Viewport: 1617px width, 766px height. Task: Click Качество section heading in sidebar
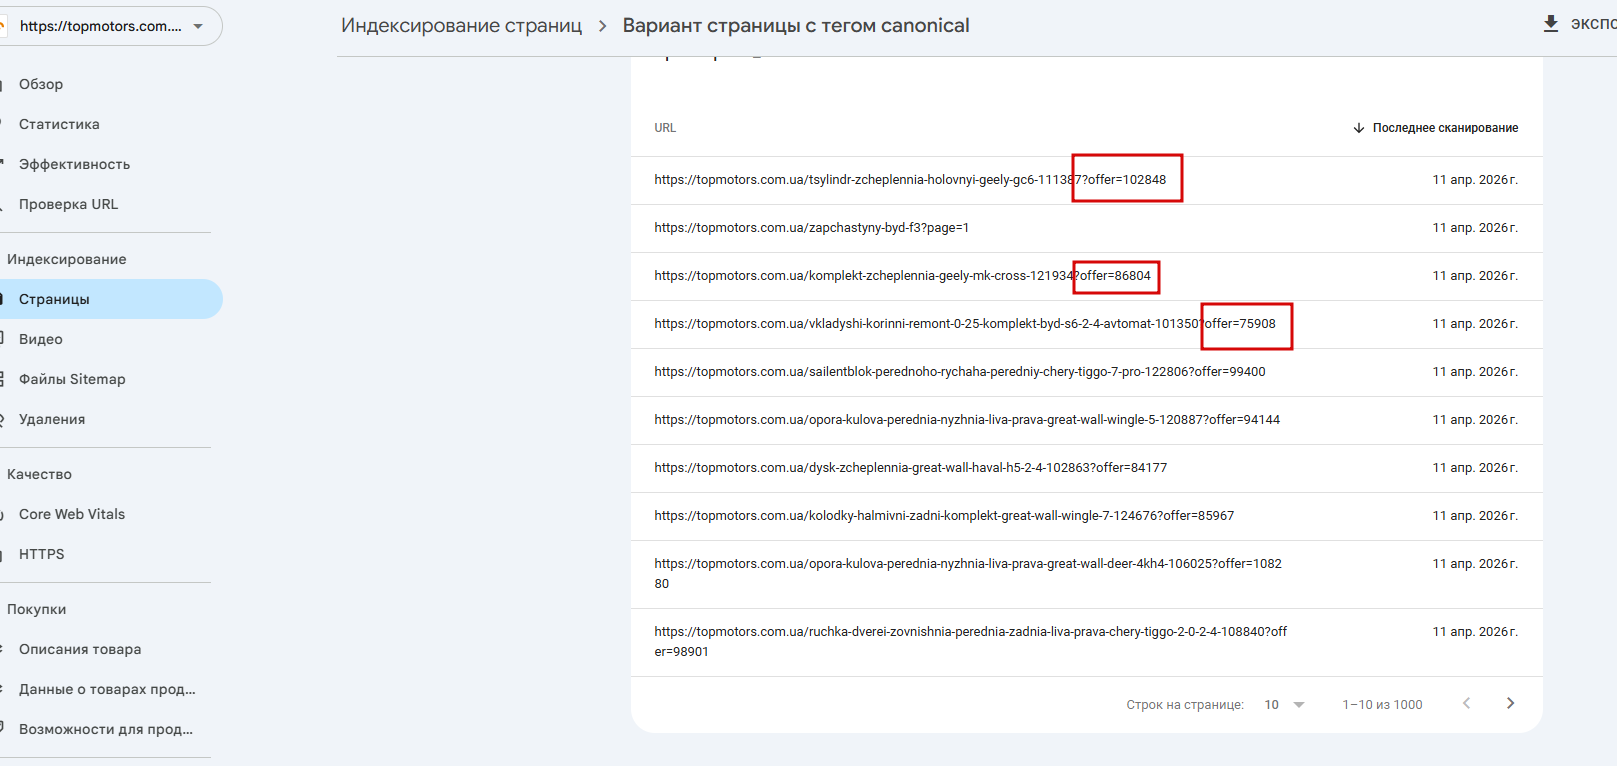coord(39,474)
